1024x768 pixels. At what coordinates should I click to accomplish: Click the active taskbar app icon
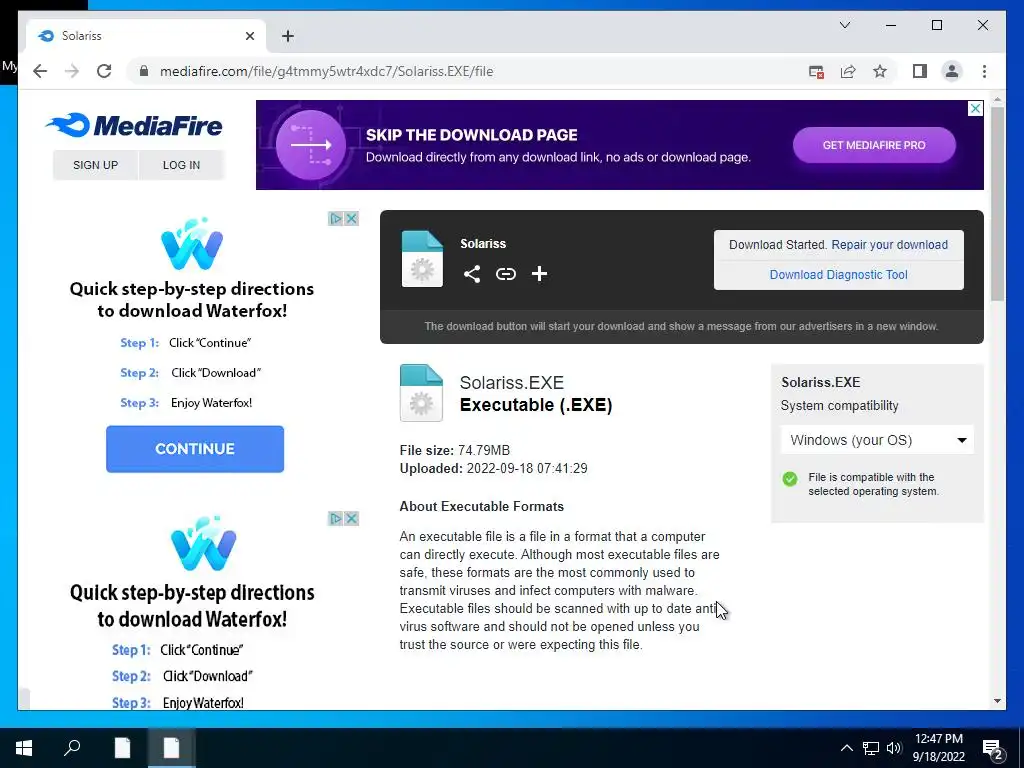pos(171,748)
